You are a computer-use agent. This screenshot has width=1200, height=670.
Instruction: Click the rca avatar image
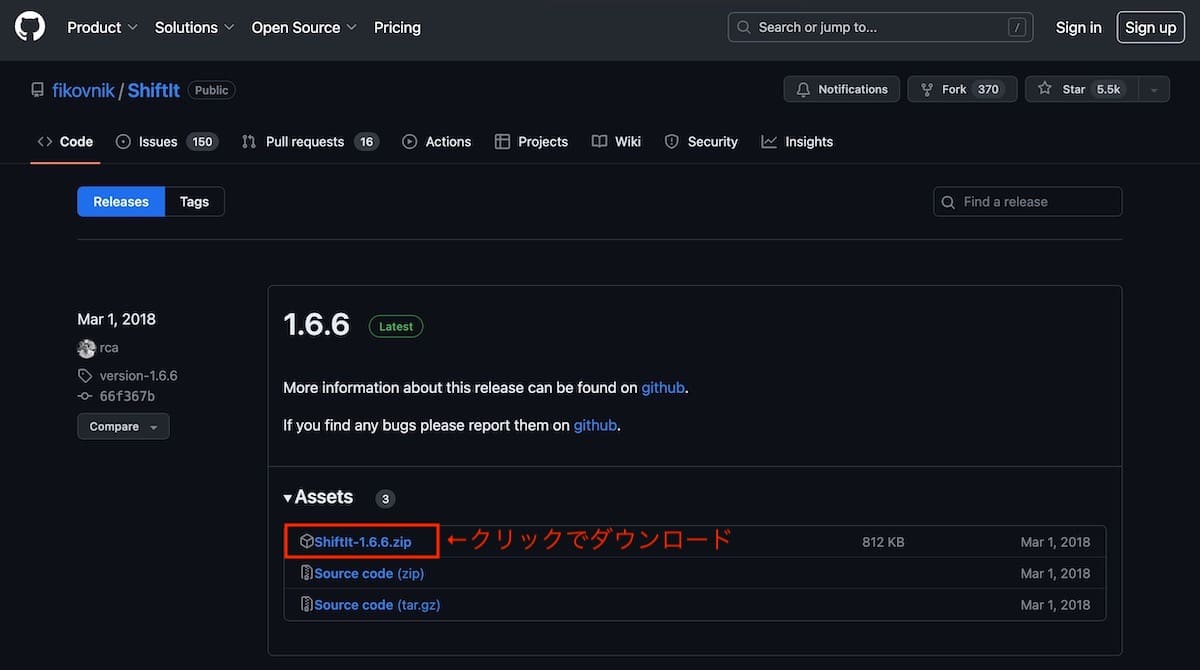tap(86, 348)
